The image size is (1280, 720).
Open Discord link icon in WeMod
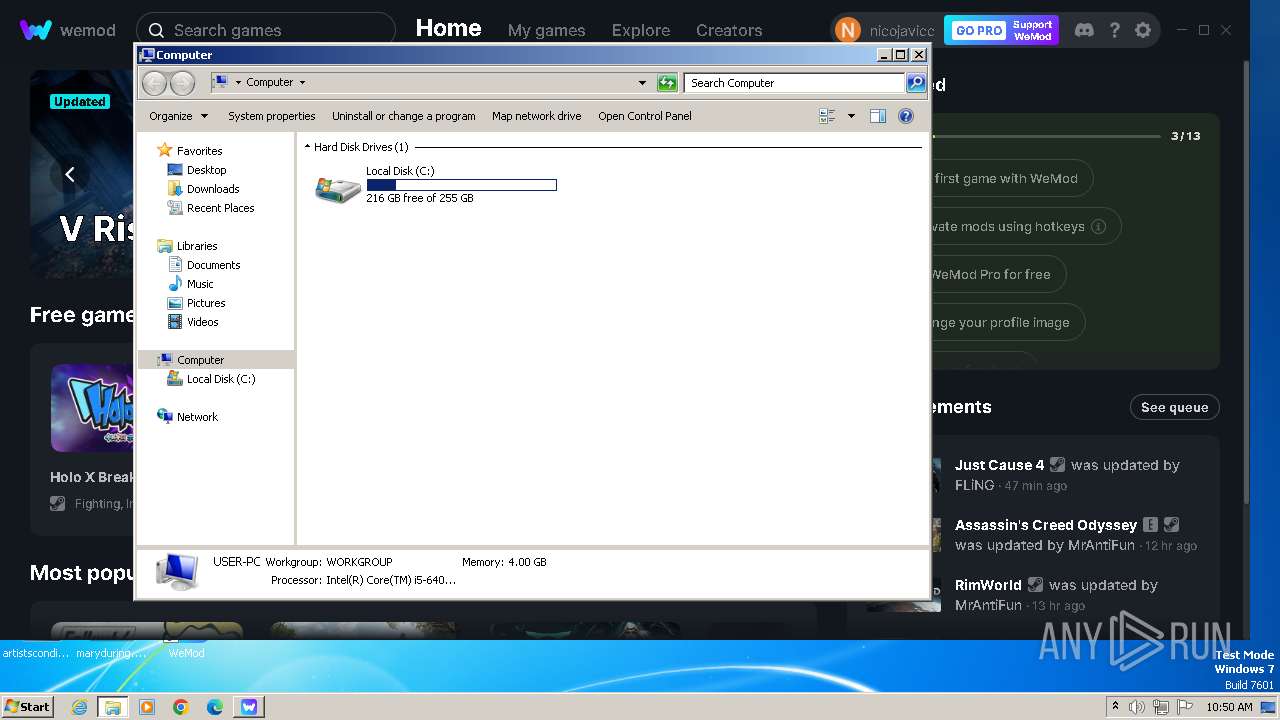pyautogui.click(x=1084, y=30)
